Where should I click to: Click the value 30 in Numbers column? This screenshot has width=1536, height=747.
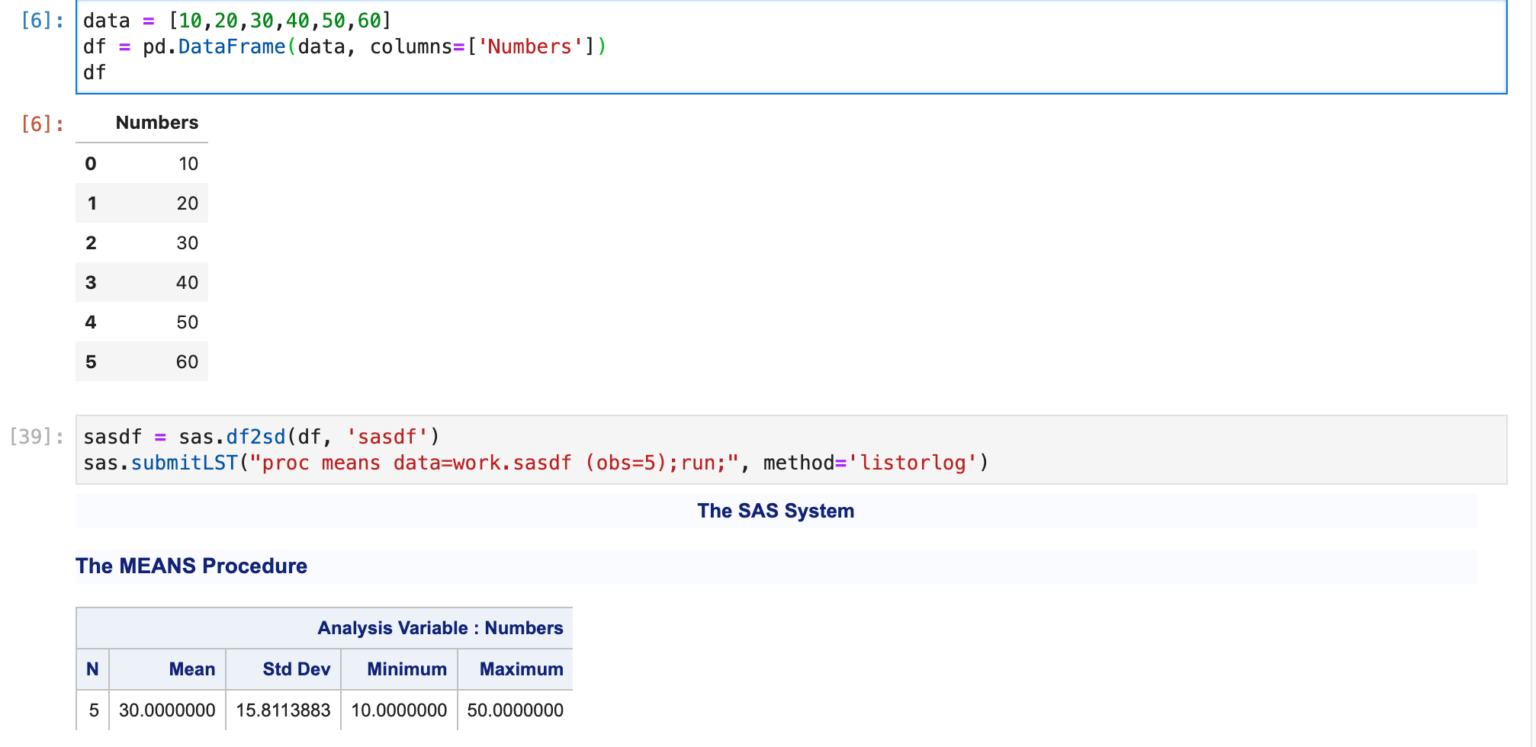(x=187, y=243)
